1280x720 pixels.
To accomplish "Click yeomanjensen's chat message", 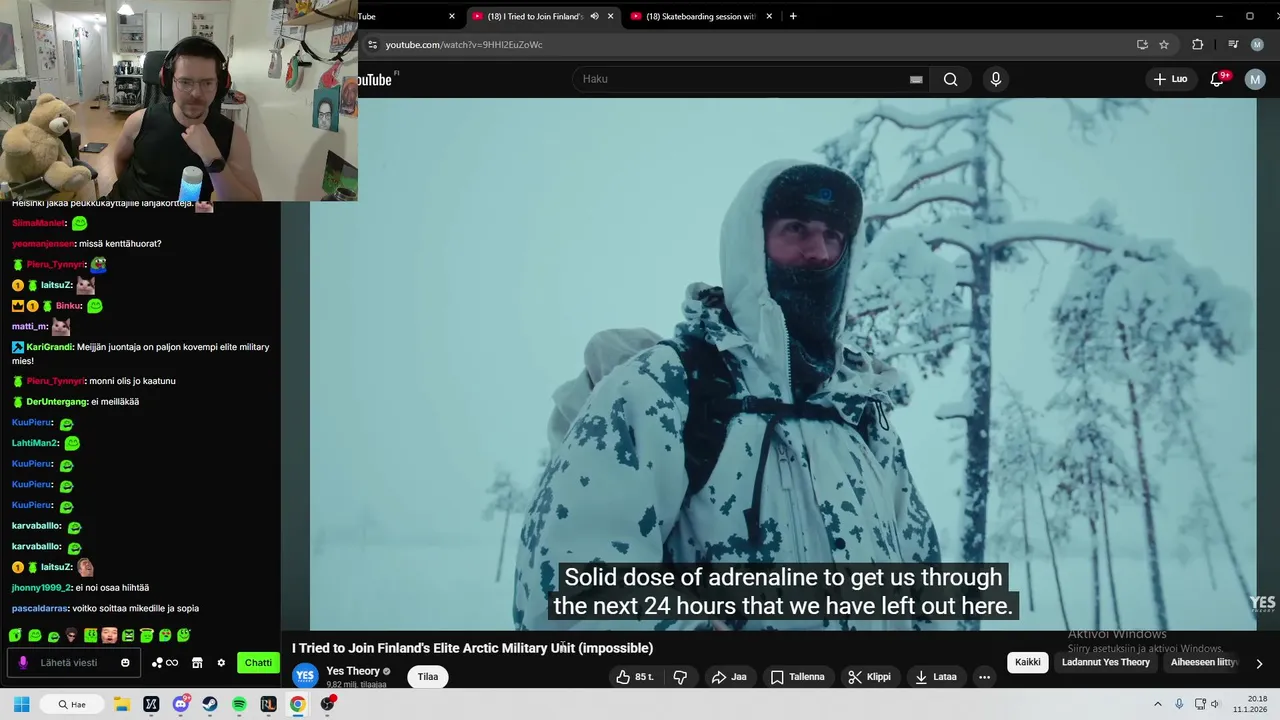I will tap(119, 244).
